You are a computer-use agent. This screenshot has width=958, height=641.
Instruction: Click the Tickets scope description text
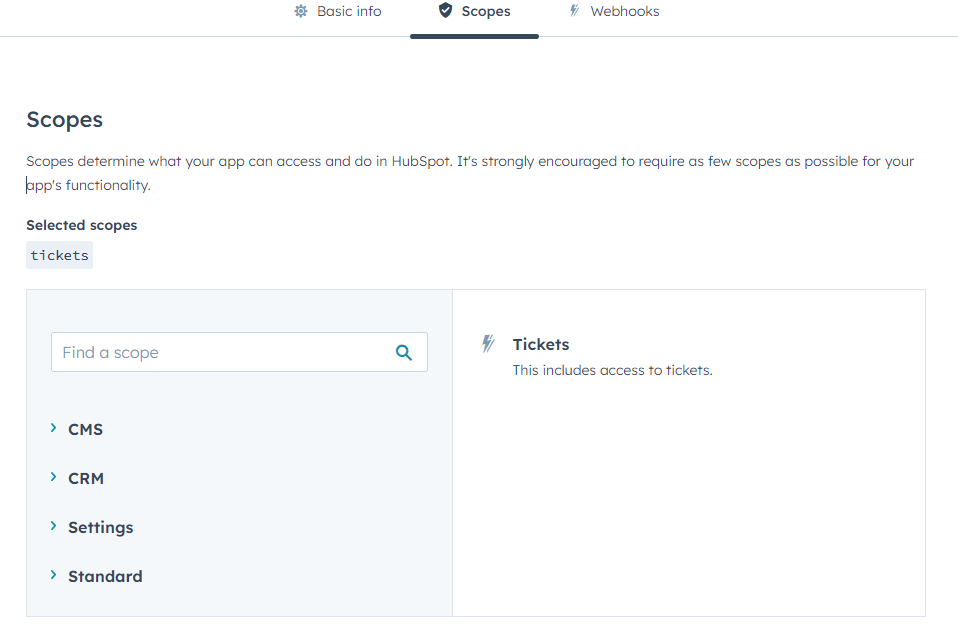(612, 370)
